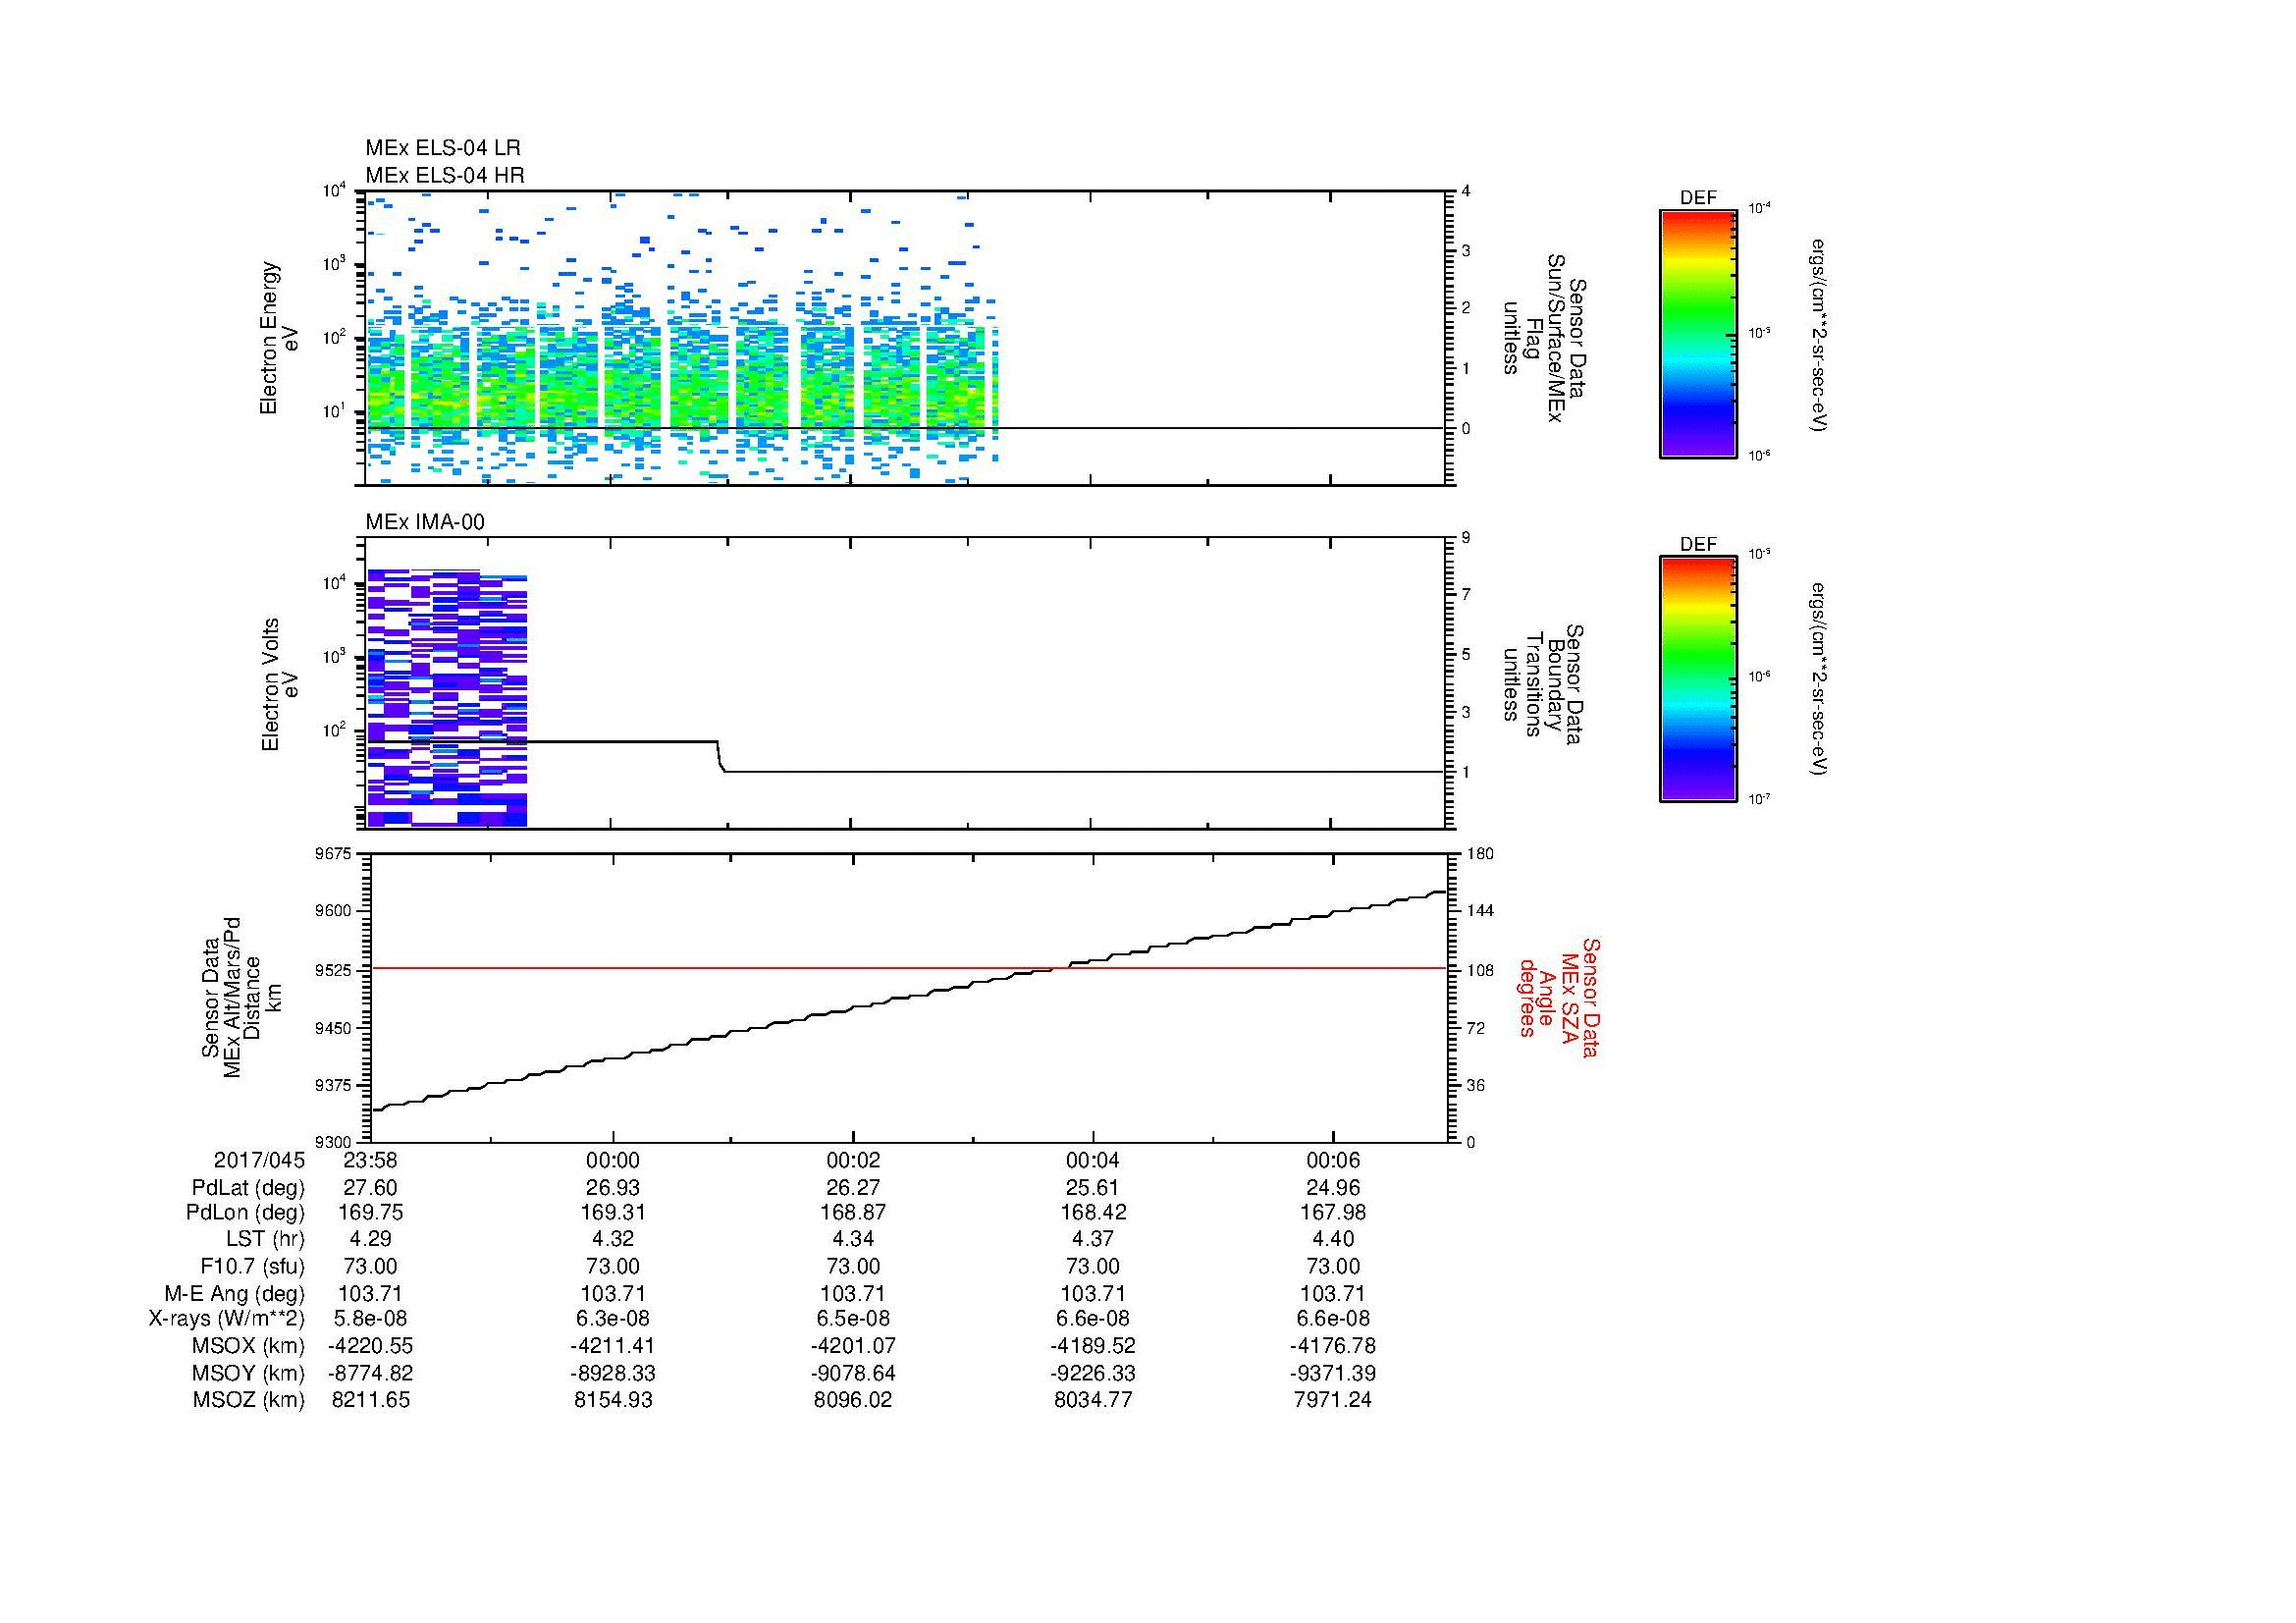Select the '00:04' time tick label
The height and width of the screenshot is (1623, 2296).
1093,1160
